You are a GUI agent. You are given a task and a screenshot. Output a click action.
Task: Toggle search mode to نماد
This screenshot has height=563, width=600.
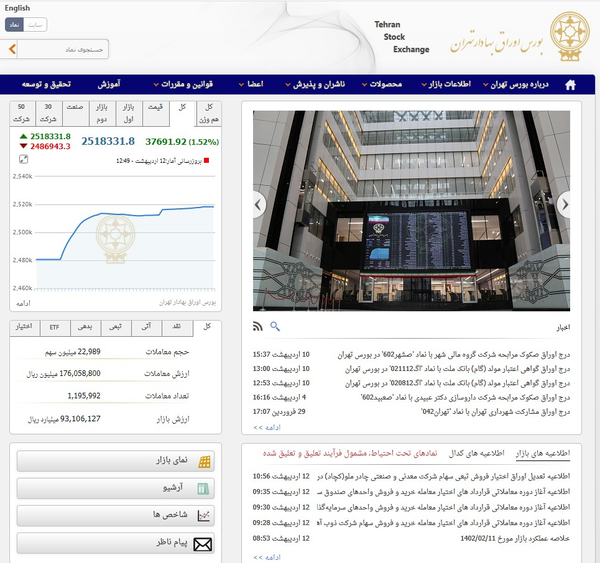pyautogui.click(x=14, y=25)
